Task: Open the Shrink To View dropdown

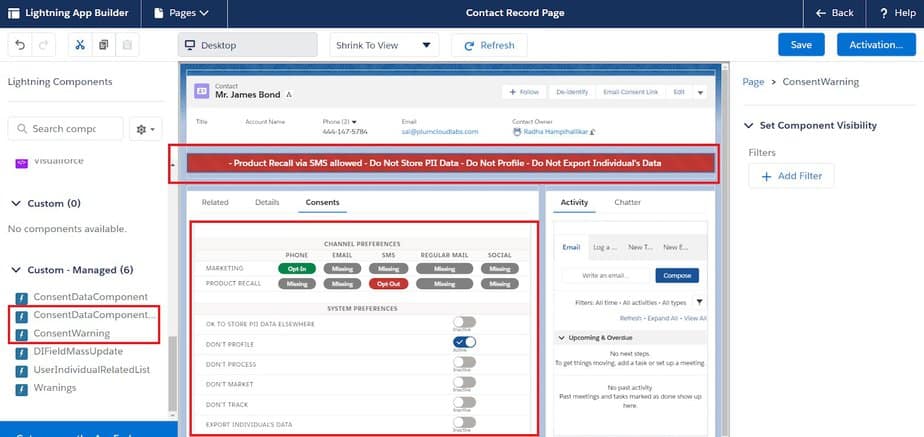Action: pyautogui.click(x=384, y=45)
